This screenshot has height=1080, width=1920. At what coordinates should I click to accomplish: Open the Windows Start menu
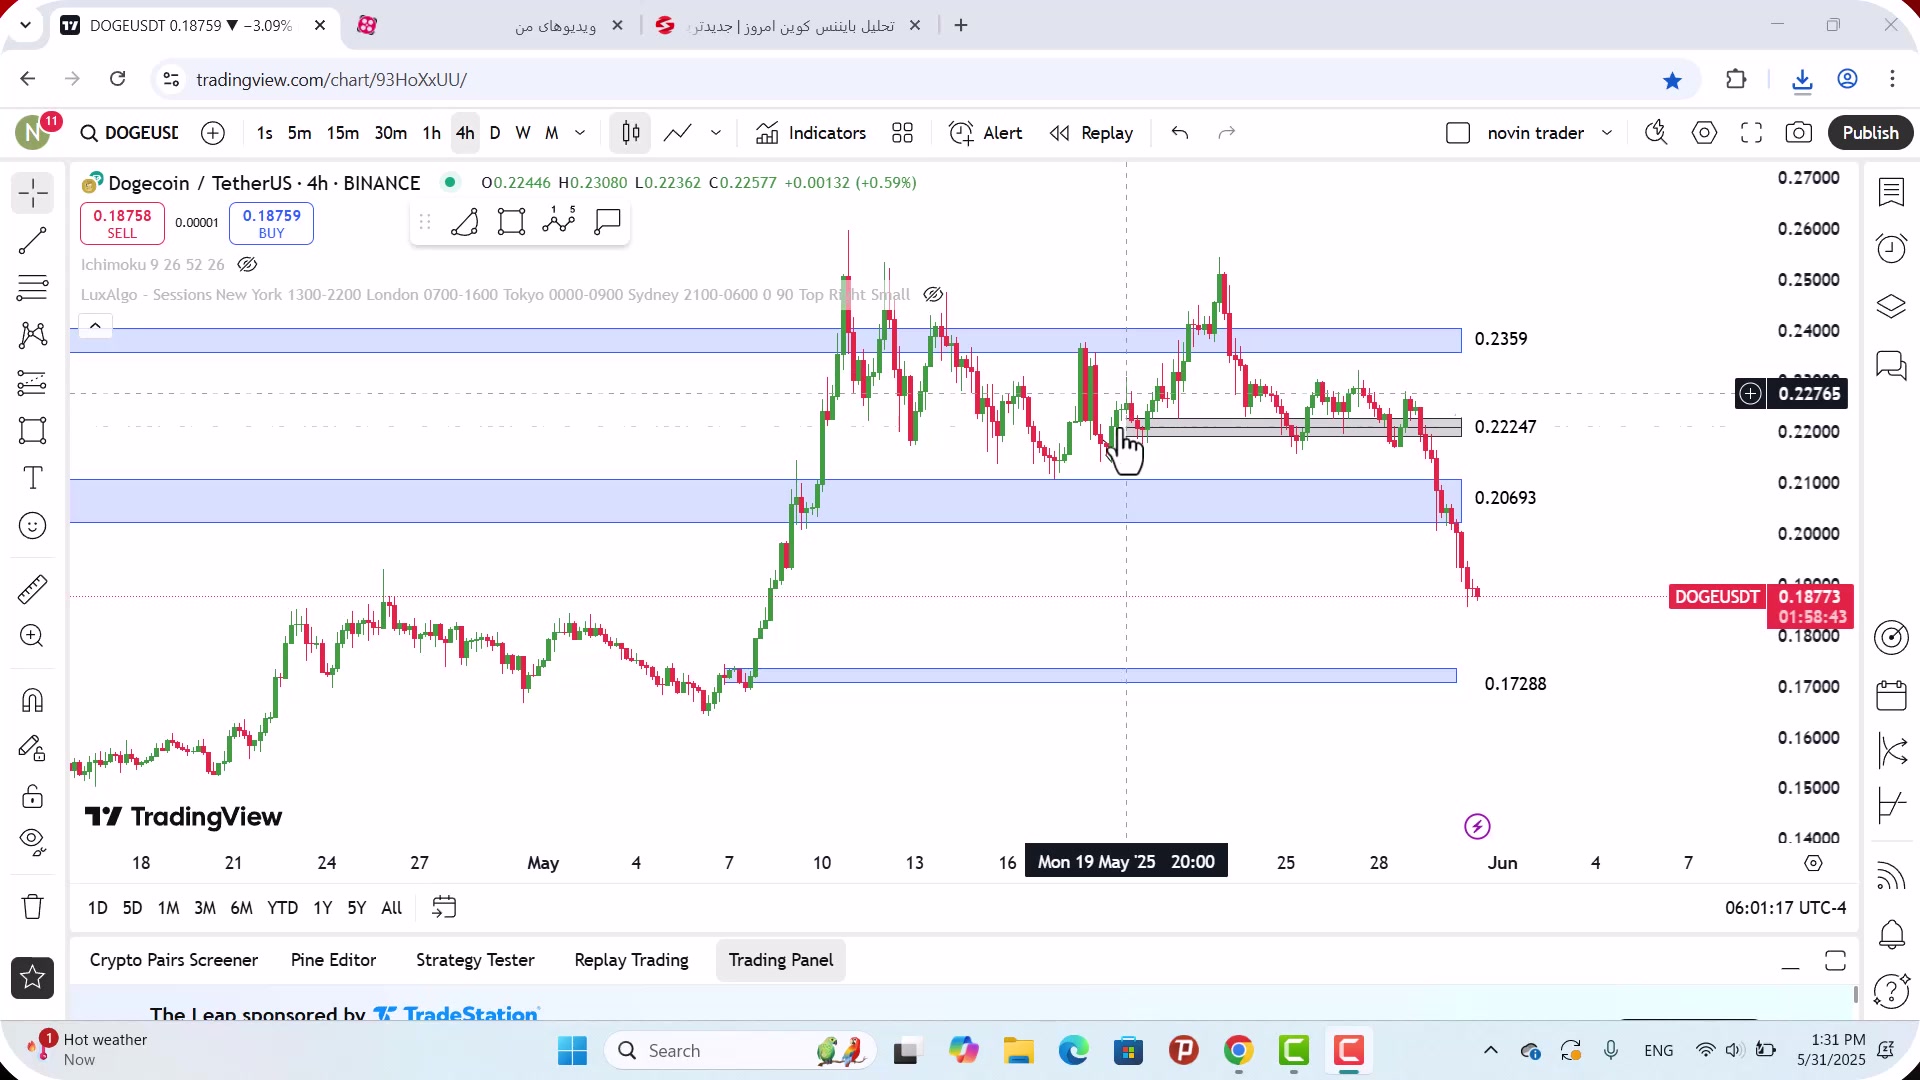[572, 1050]
